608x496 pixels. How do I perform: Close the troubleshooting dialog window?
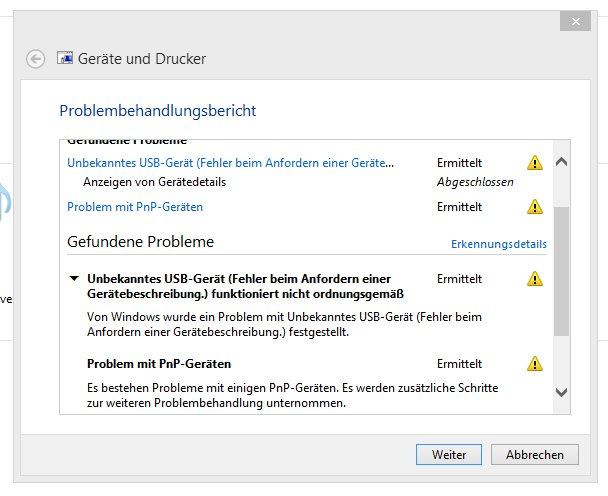(x=575, y=21)
